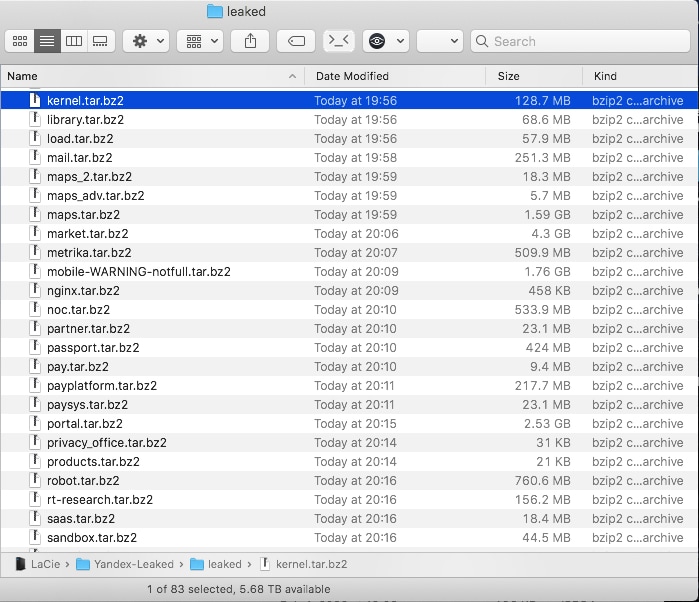Click archive icon of portal.tar.bz2
This screenshot has height=602, width=699.
click(x=35, y=423)
